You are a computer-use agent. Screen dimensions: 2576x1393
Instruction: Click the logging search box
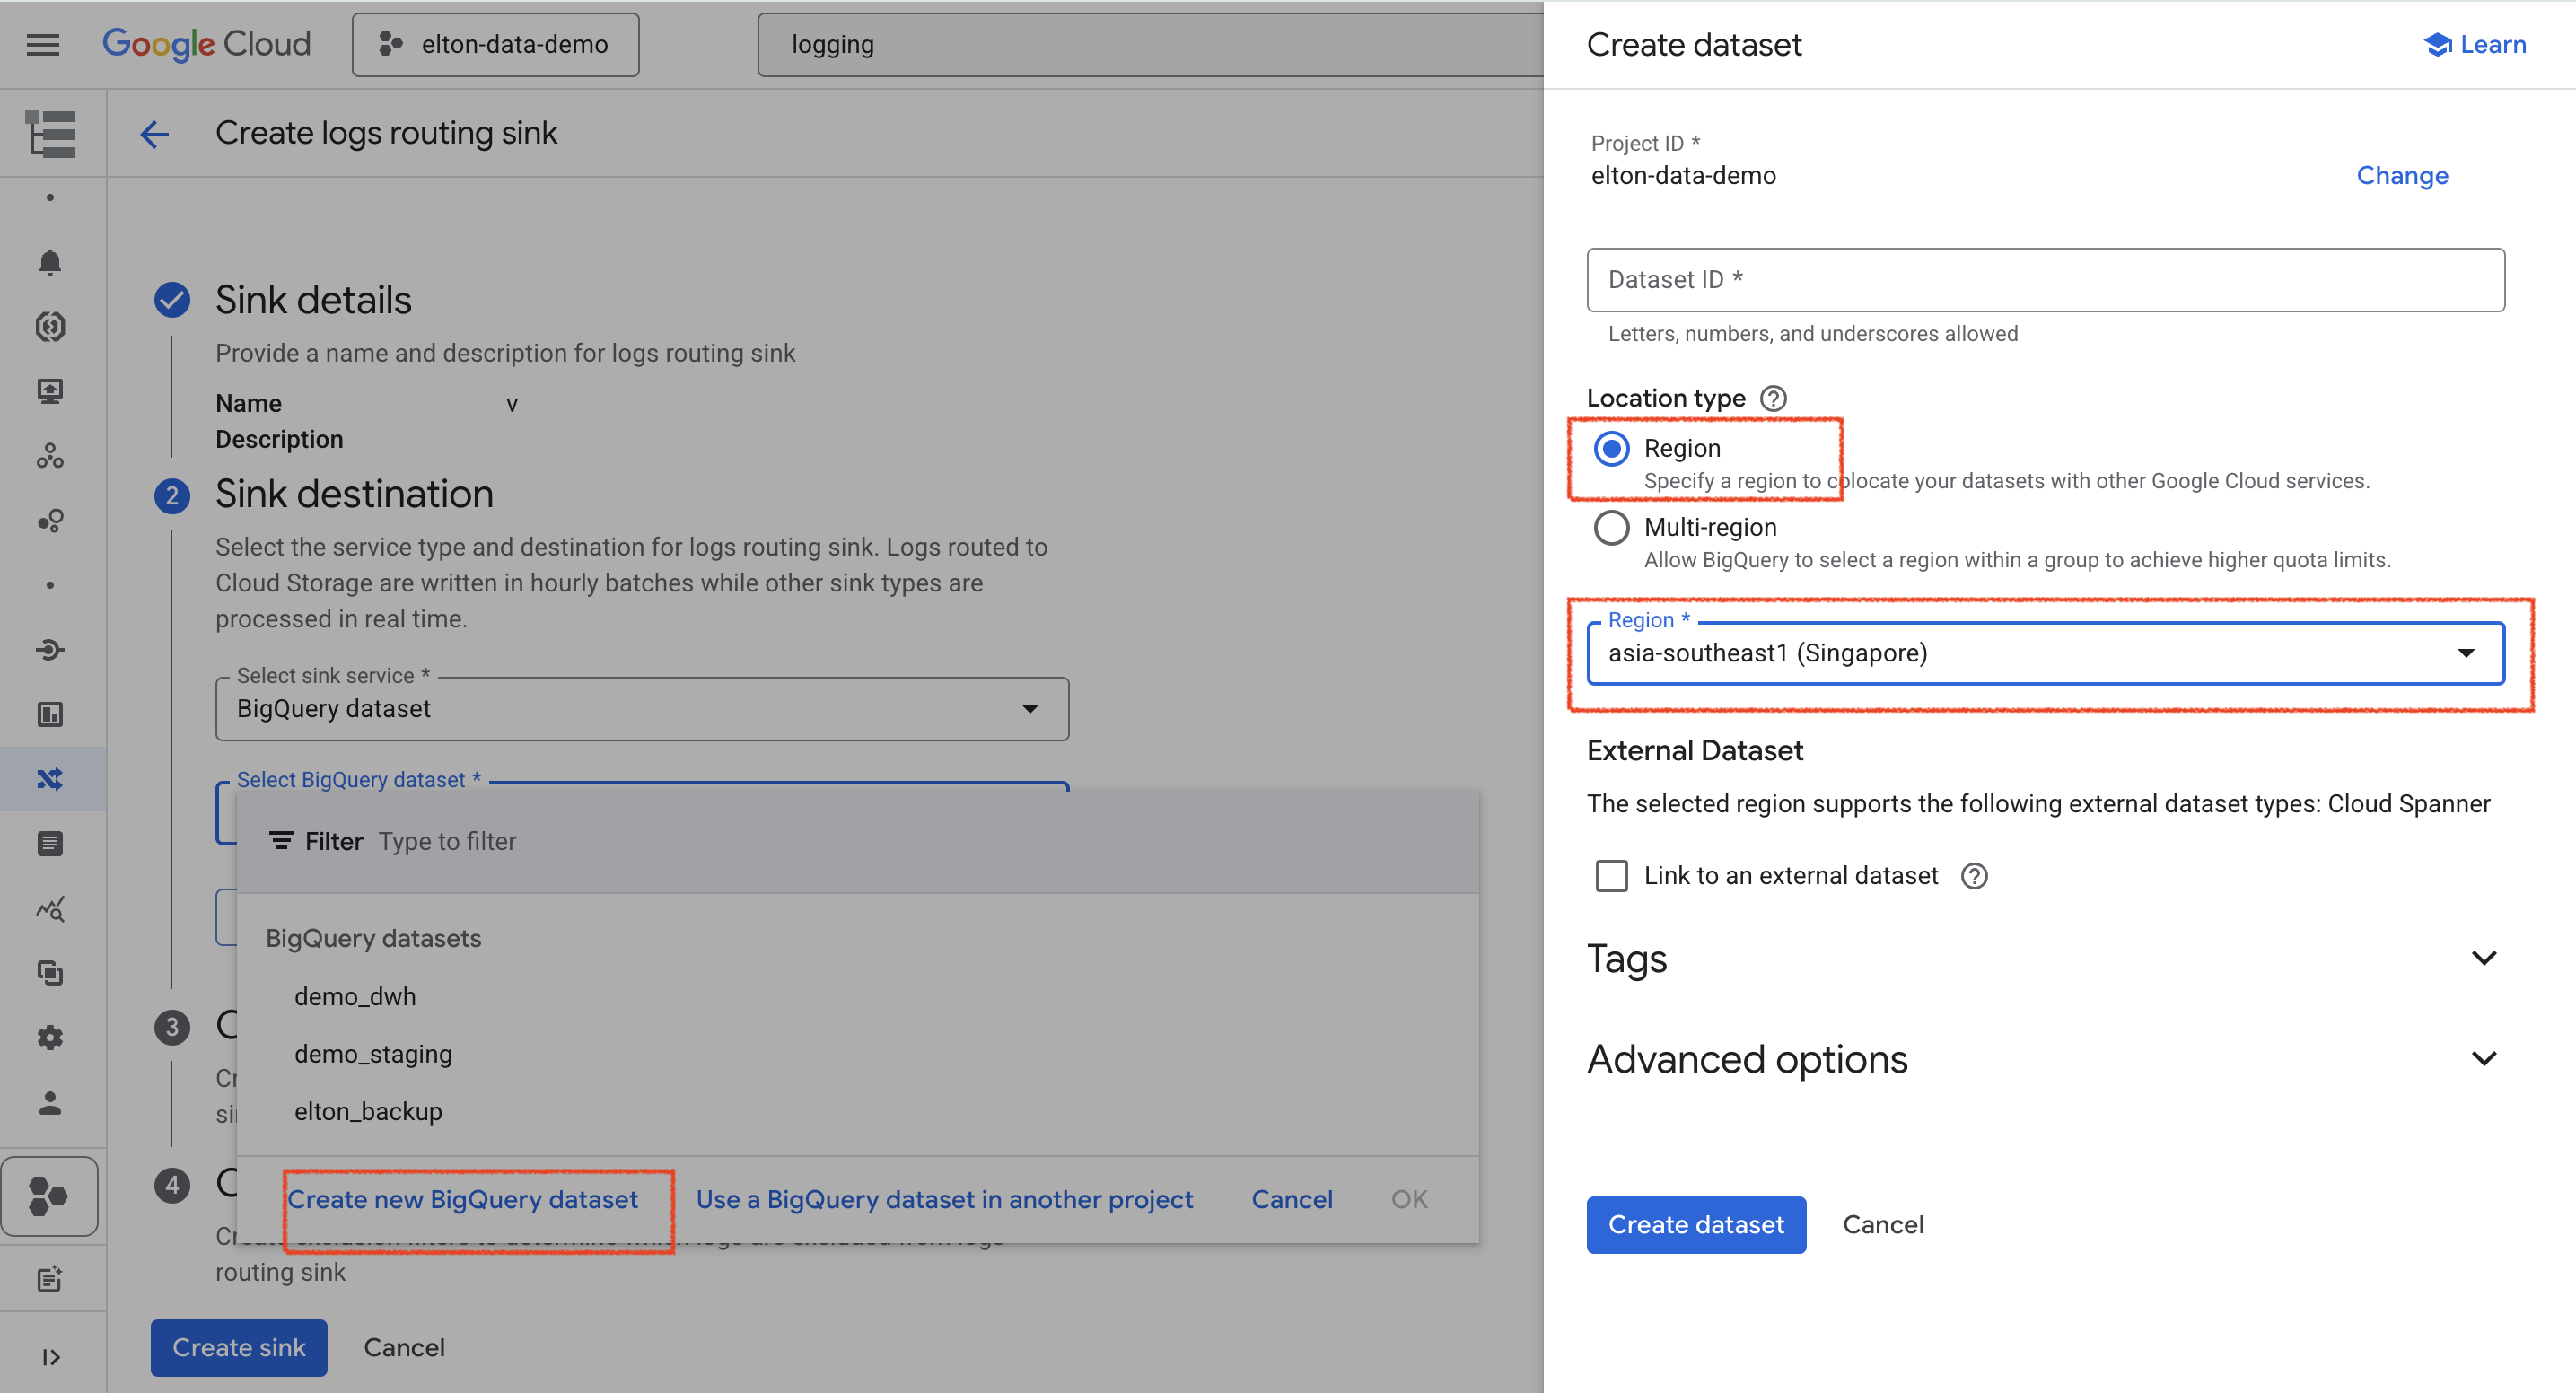1150,44
